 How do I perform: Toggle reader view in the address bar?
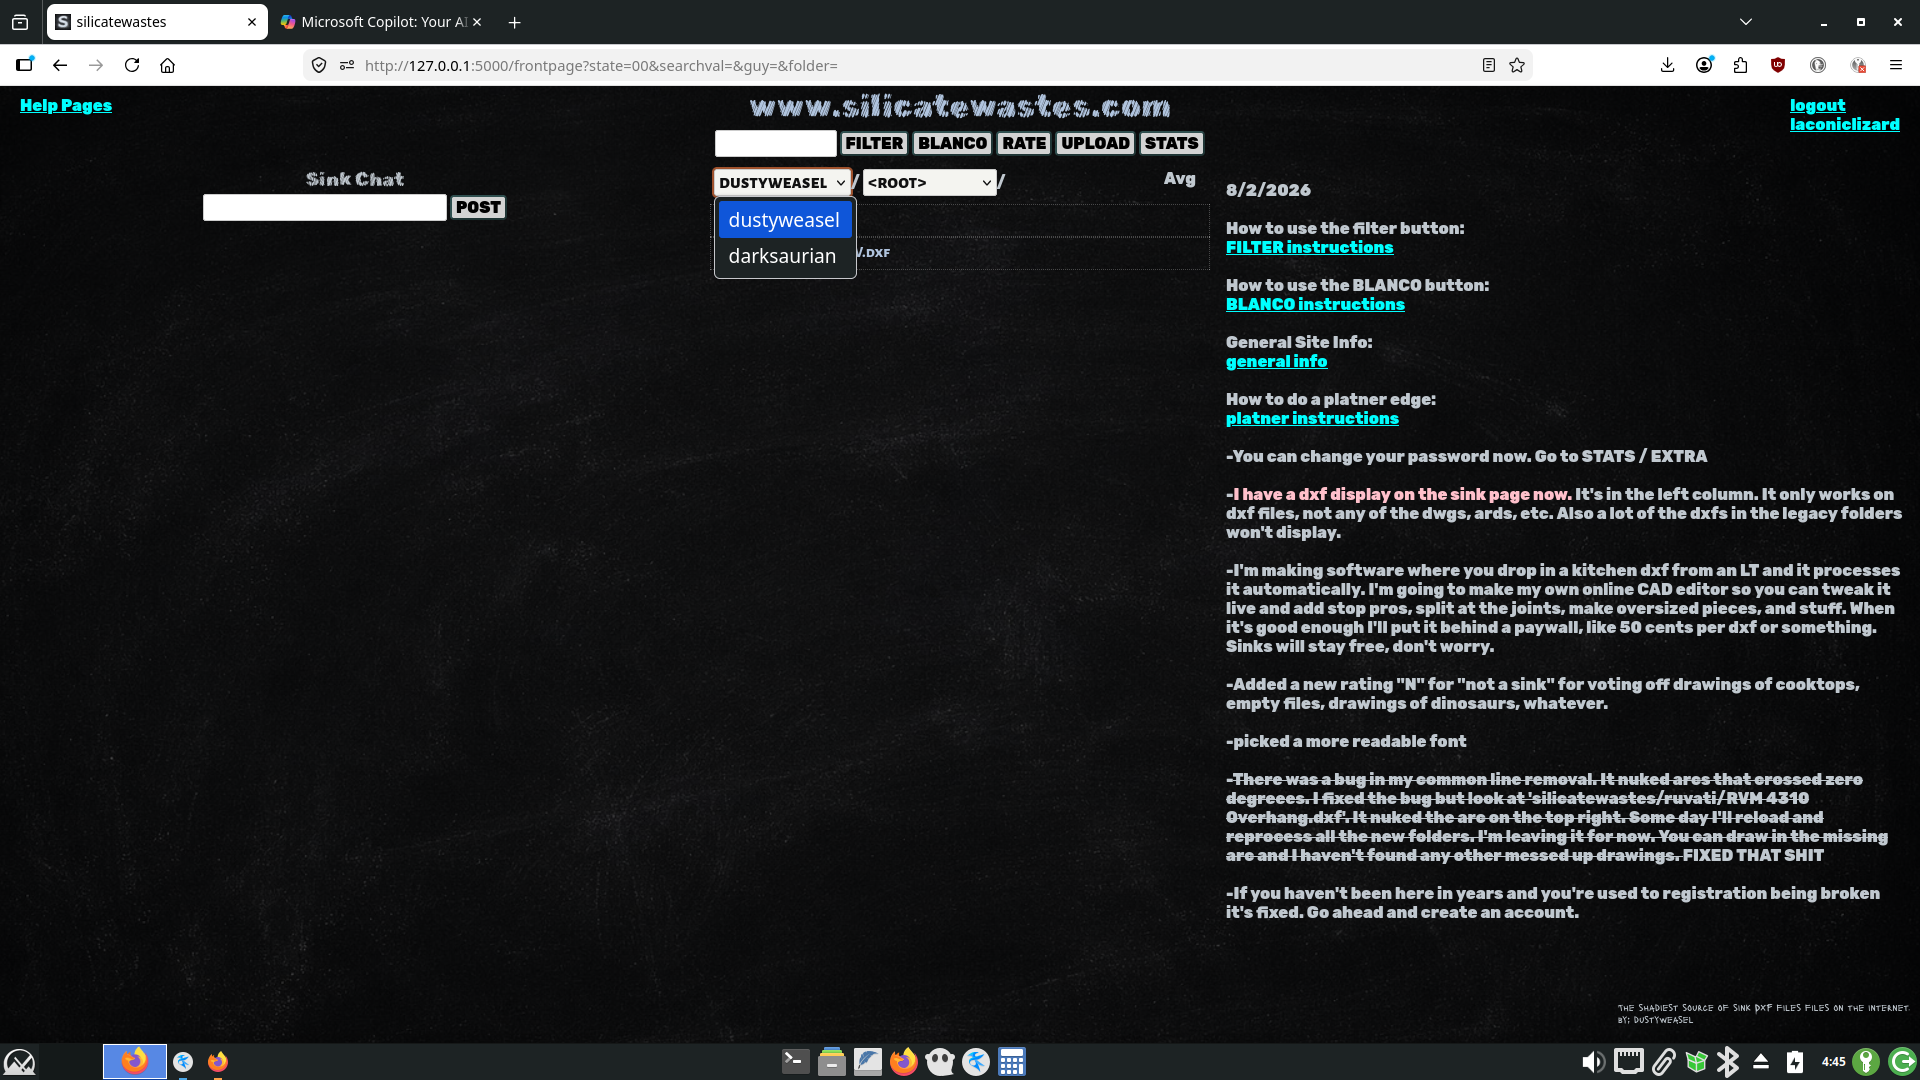tap(1488, 65)
